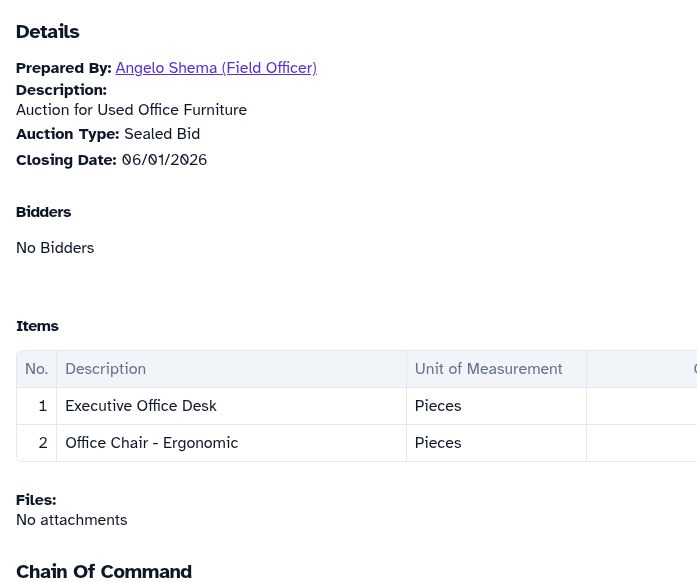
Task: Click the Items section heading
Action: point(37,326)
